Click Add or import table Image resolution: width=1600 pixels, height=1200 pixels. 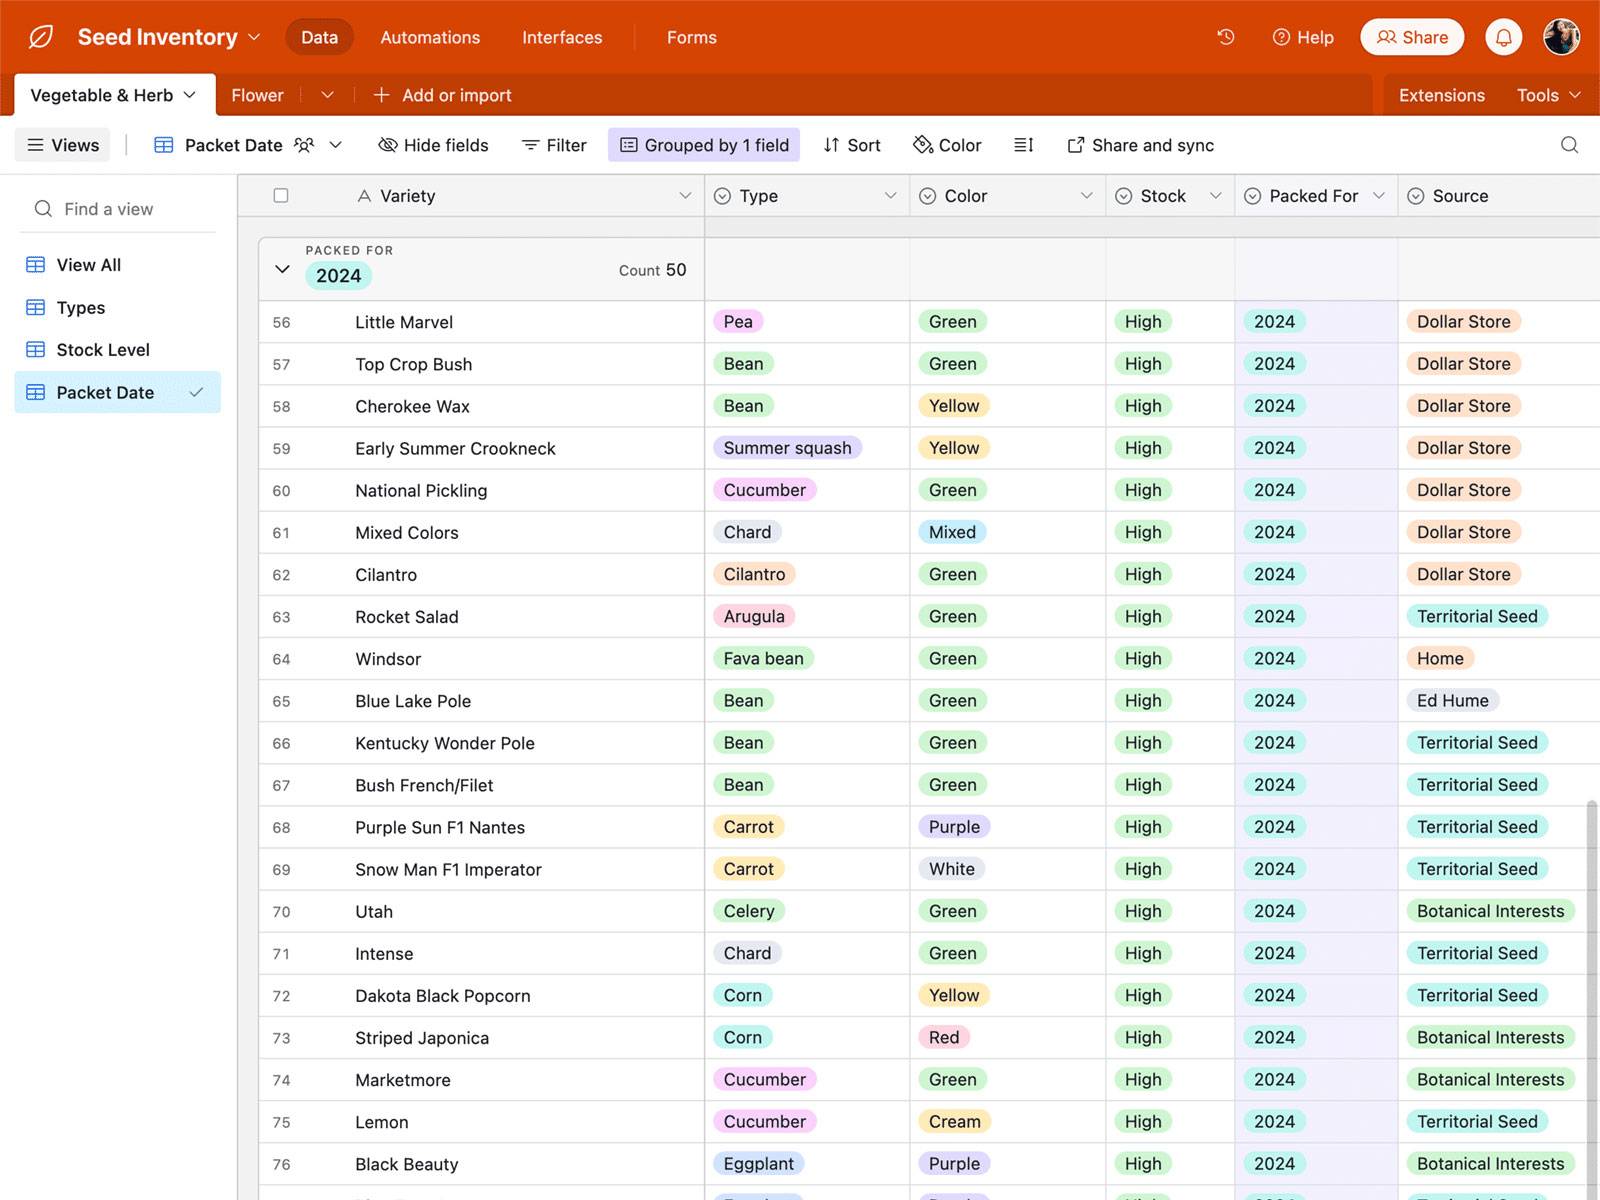click(442, 95)
